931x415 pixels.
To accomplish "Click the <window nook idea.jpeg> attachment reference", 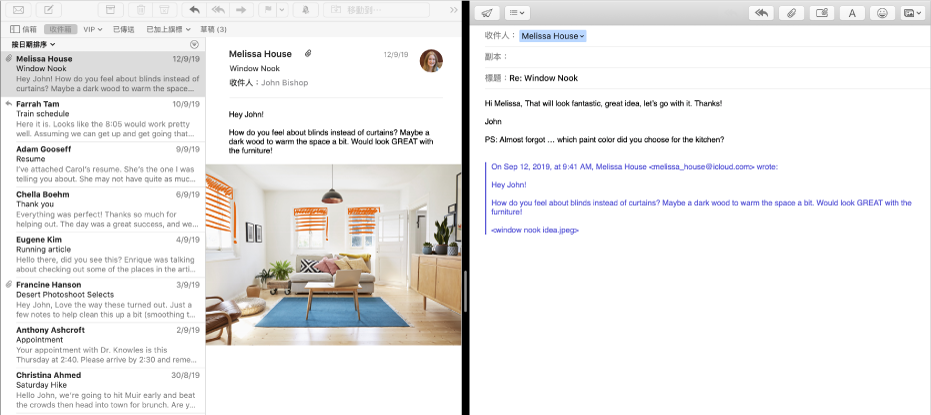I will click(x=535, y=230).
